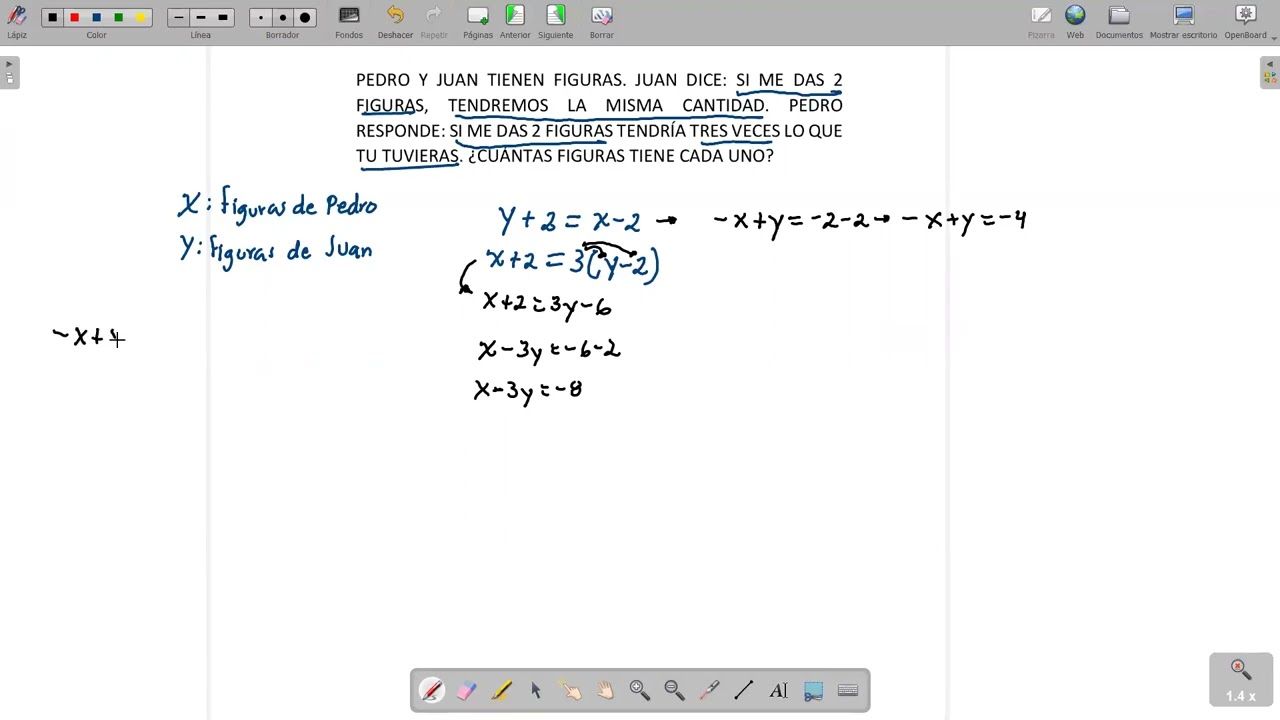Viewport: 1280px width, 720px height.
Task: Clear the page with Borrar
Action: (x=602, y=22)
